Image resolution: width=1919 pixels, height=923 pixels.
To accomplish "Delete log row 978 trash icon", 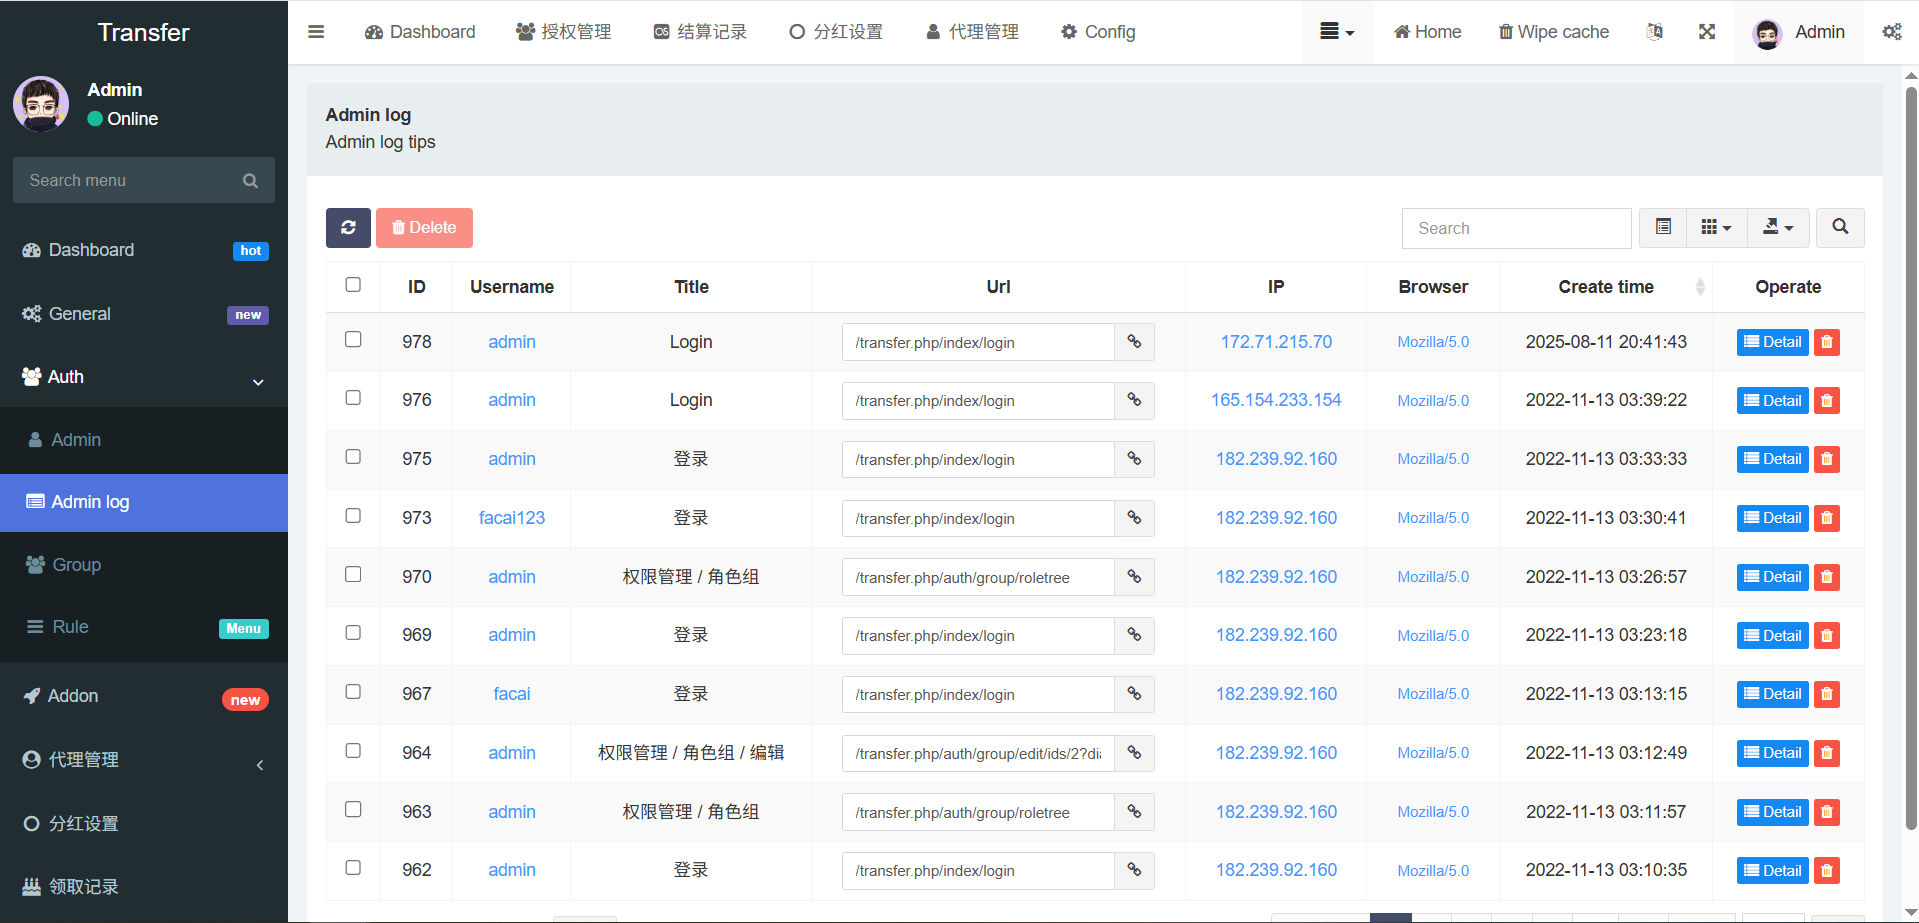I will tap(1827, 342).
